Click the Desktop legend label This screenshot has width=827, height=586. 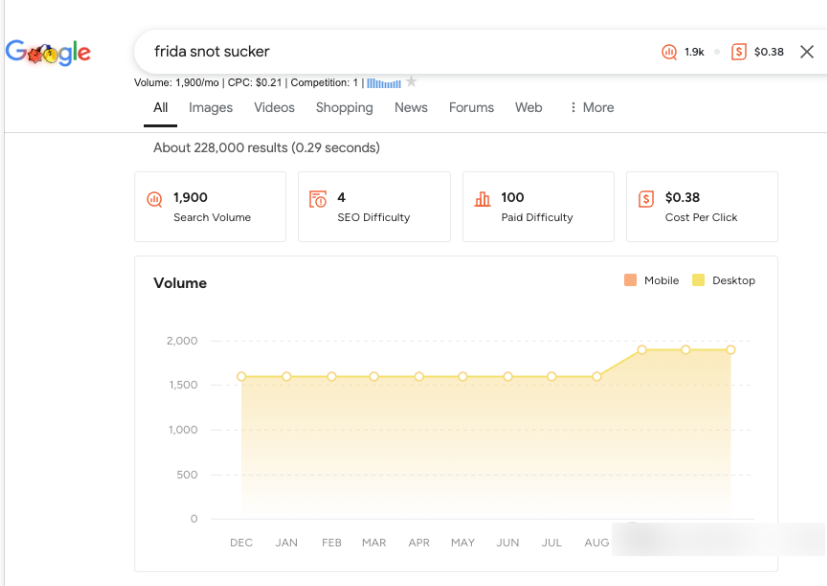pos(734,281)
